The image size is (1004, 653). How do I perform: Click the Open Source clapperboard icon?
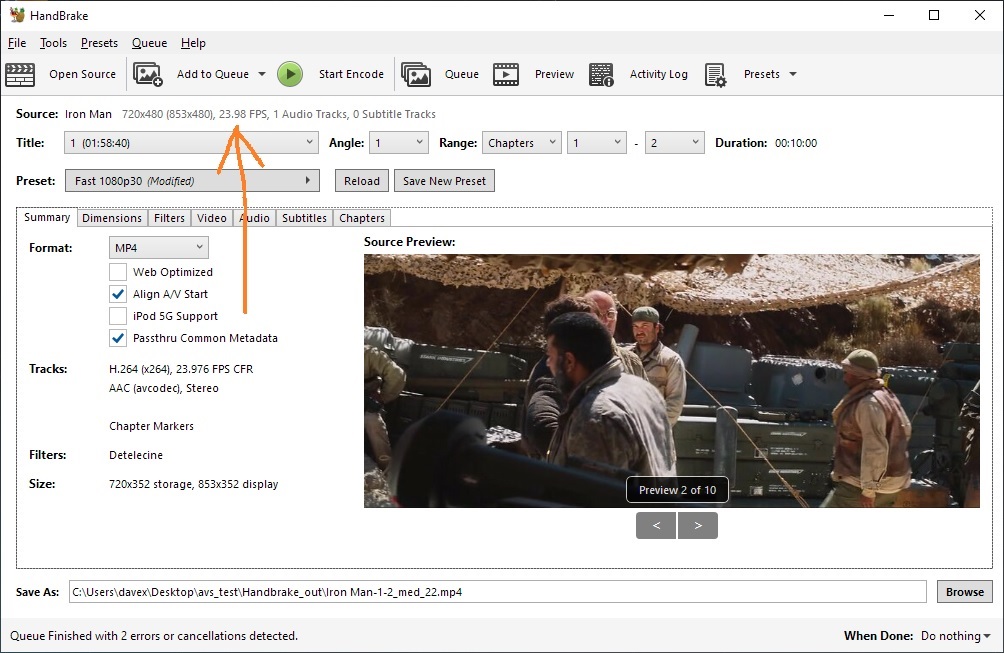20,74
